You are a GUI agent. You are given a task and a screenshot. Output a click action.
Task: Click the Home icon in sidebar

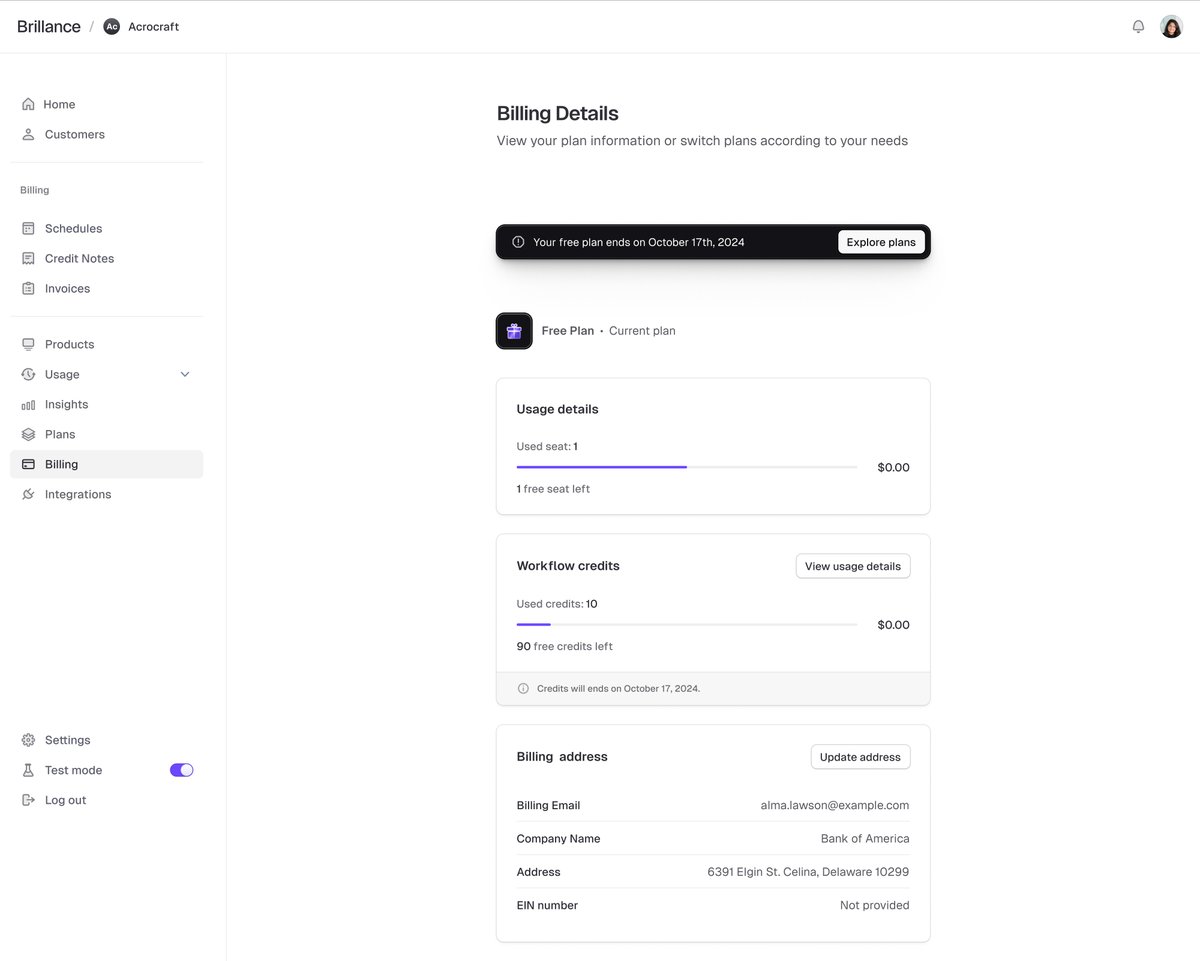pos(28,104)
